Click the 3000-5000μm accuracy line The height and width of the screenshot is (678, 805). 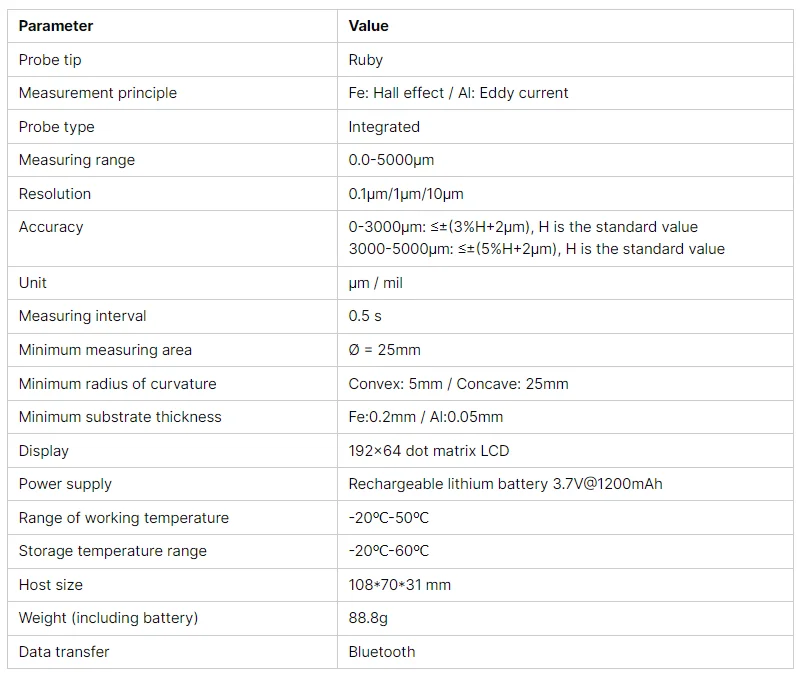point(536,249)
